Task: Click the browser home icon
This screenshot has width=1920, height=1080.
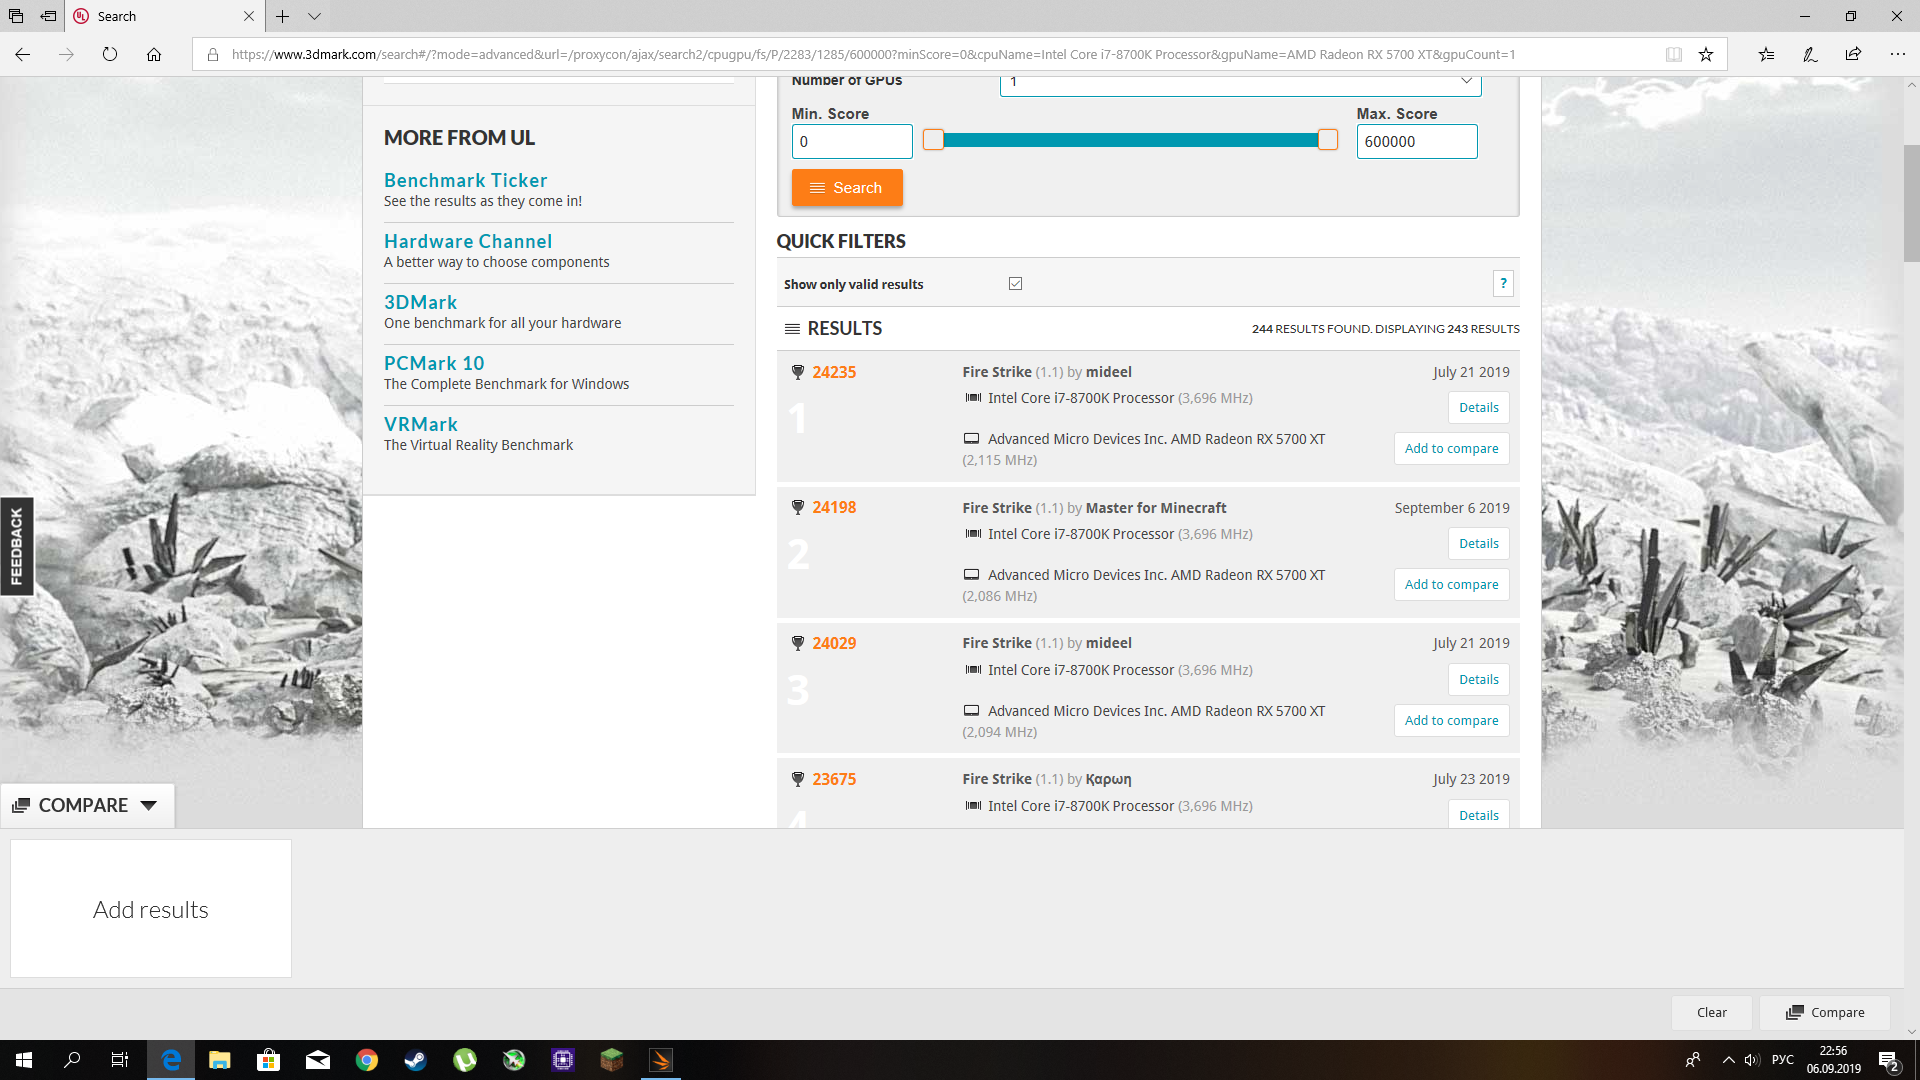Action: 154,55
